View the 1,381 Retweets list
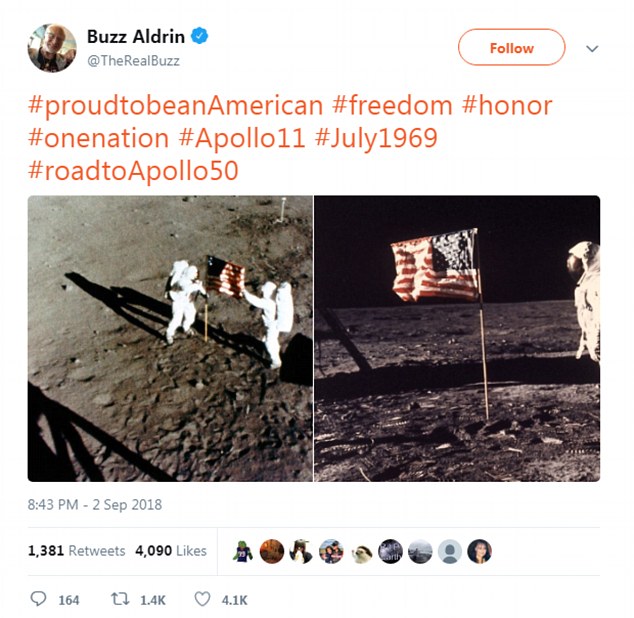The image size is (634, 618). tap(76, 550)
